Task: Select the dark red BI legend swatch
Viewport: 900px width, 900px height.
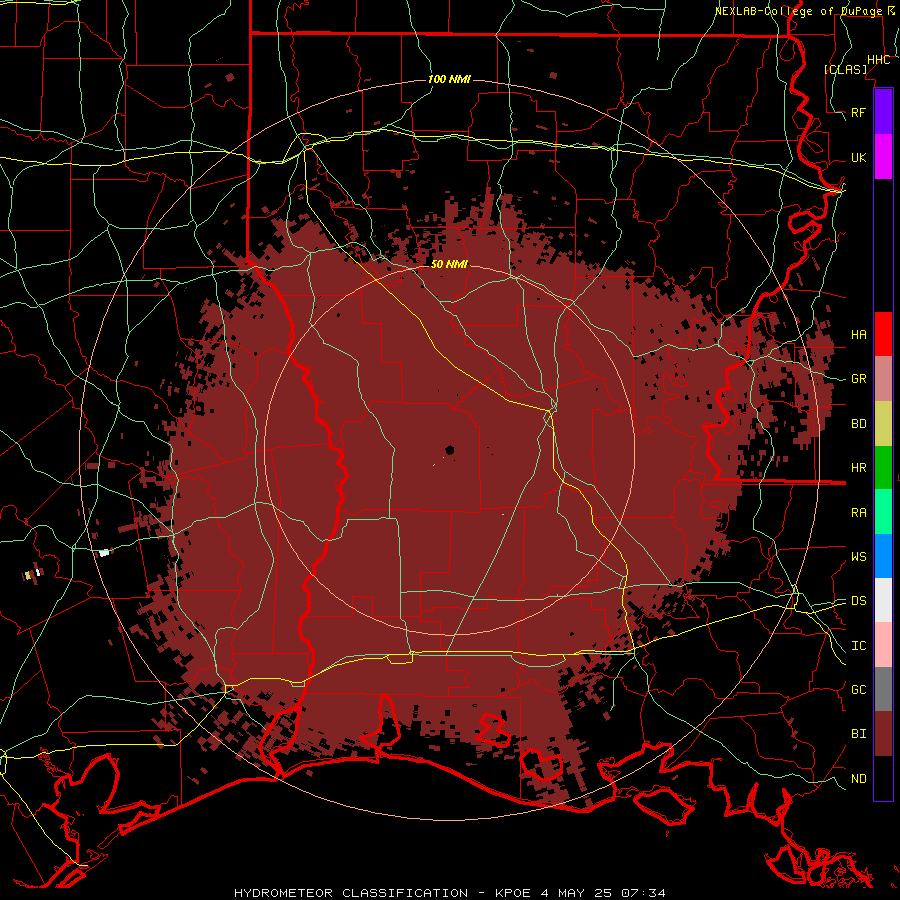Action: click(x=883, y=734)
